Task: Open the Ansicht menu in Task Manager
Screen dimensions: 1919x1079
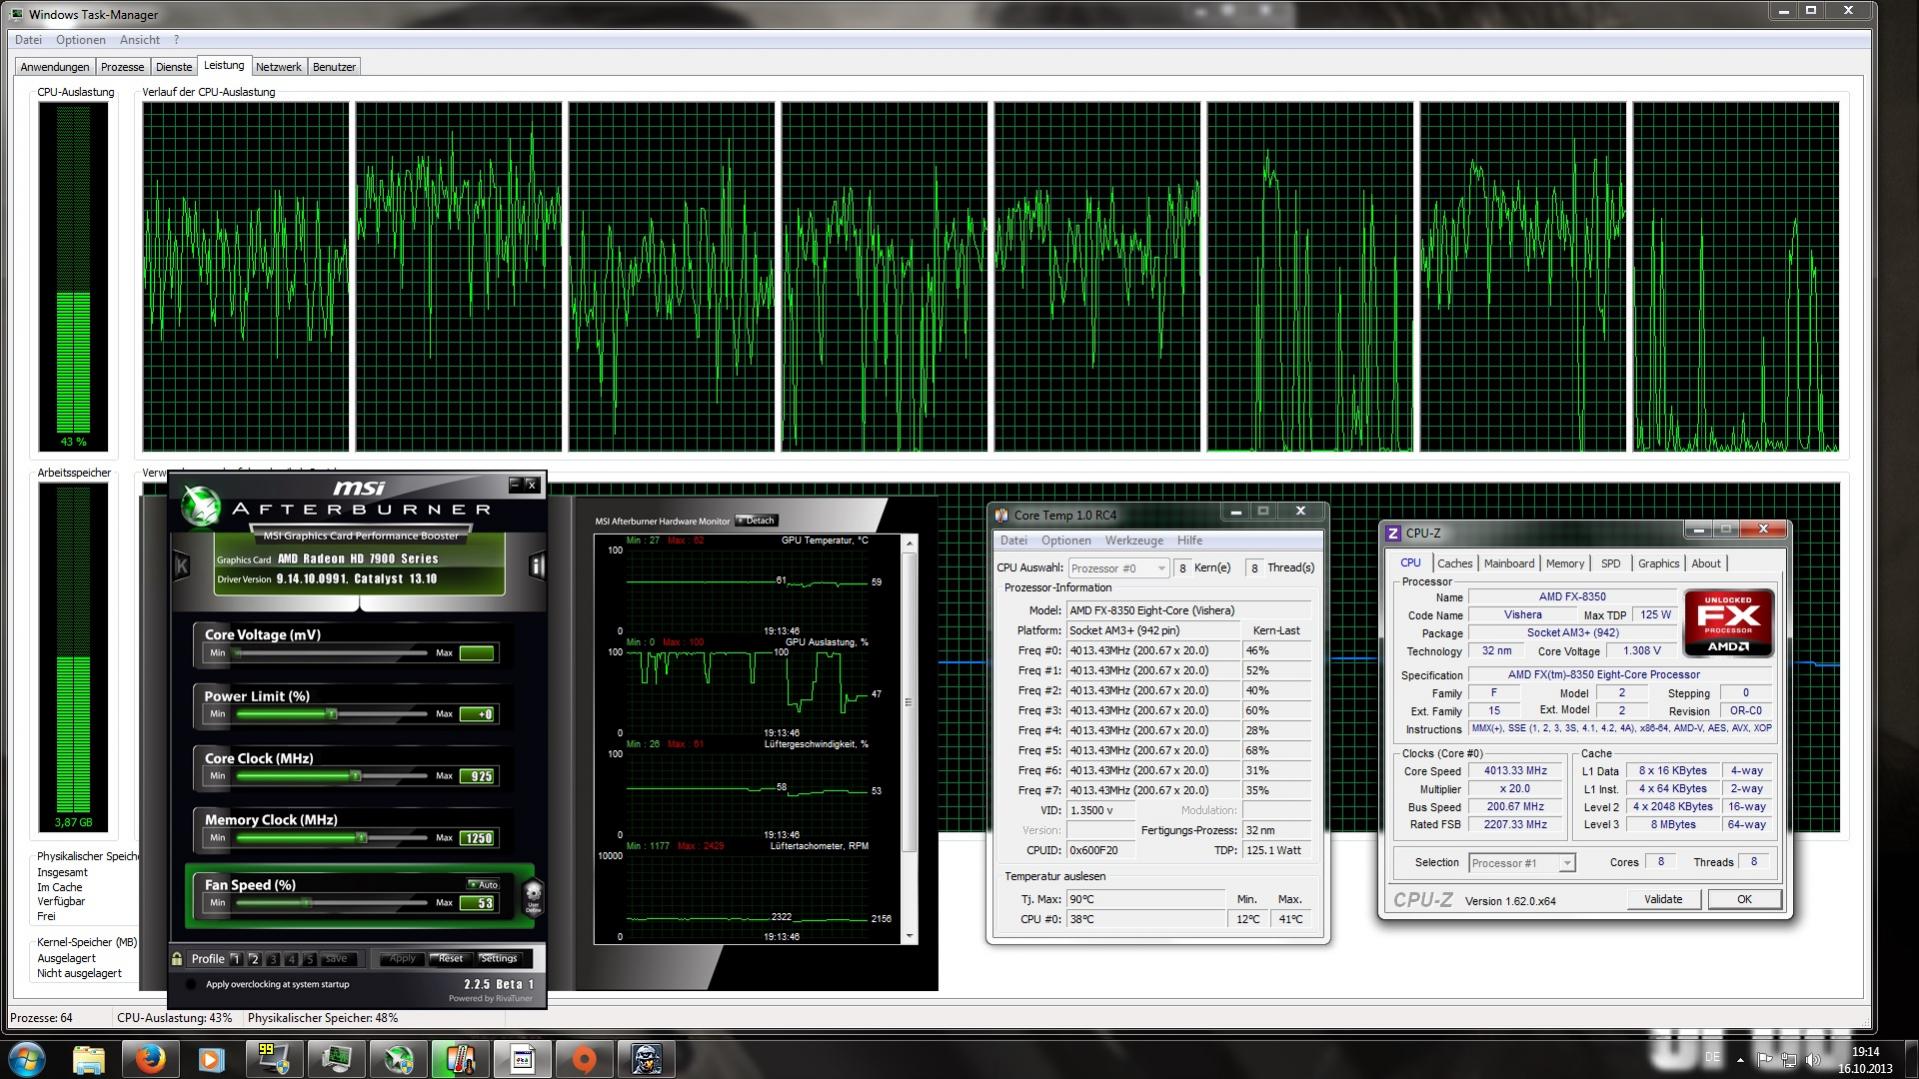Action: 140,40
